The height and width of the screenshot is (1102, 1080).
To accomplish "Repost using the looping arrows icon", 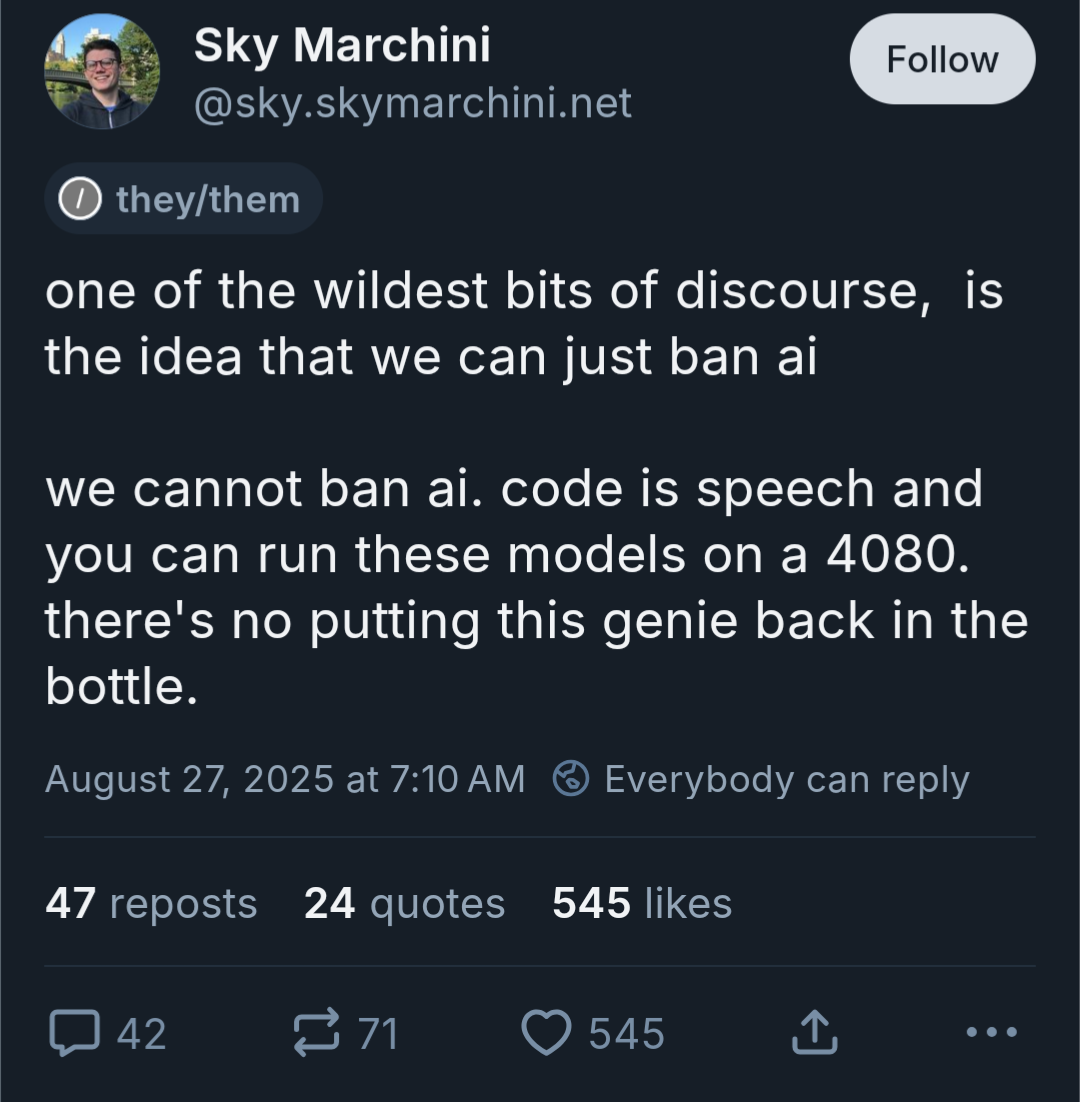I will coord(316,1032).
